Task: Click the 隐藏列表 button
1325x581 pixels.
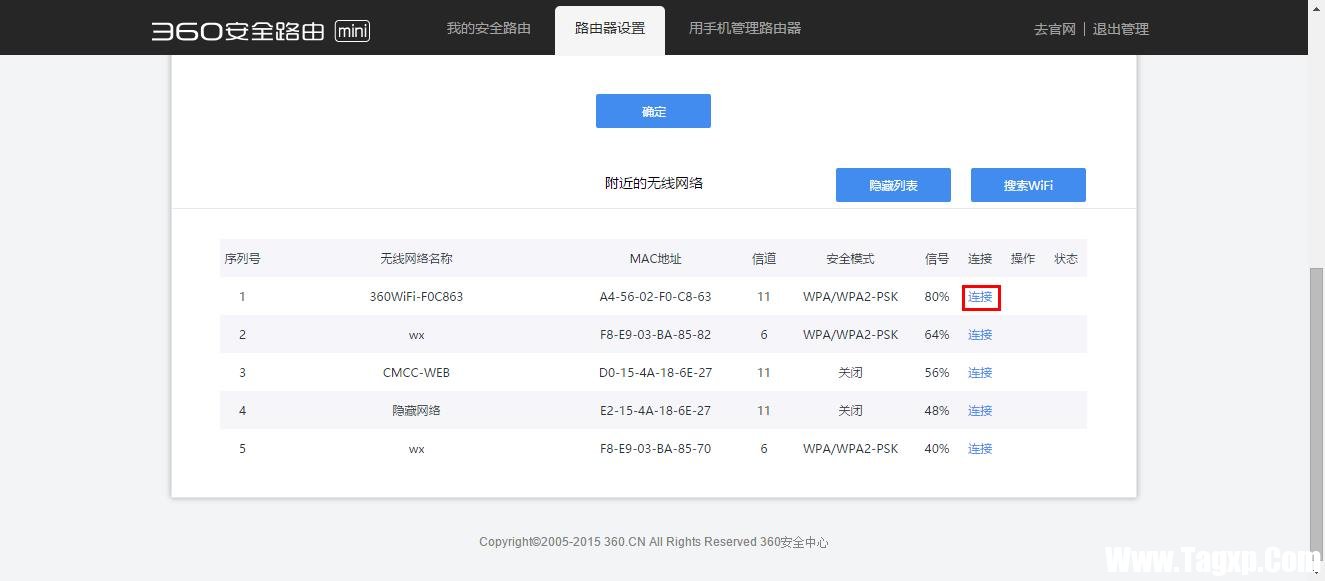Action: 893,185
